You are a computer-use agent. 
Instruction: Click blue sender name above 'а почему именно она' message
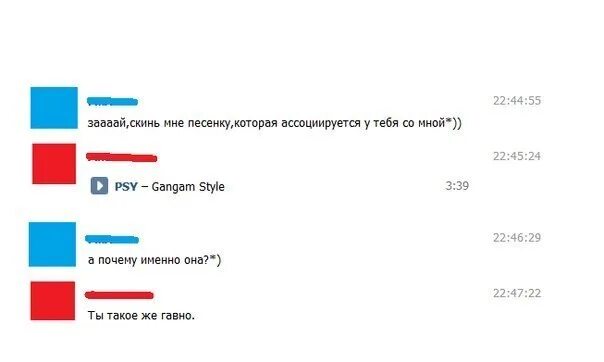[112, 240]
